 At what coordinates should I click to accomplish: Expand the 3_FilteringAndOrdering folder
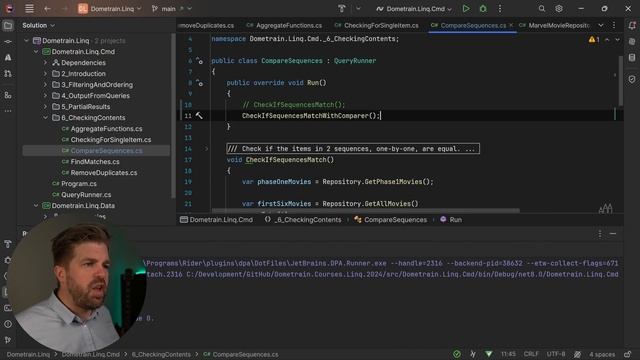pyautogui.click(x=45, y=85)
